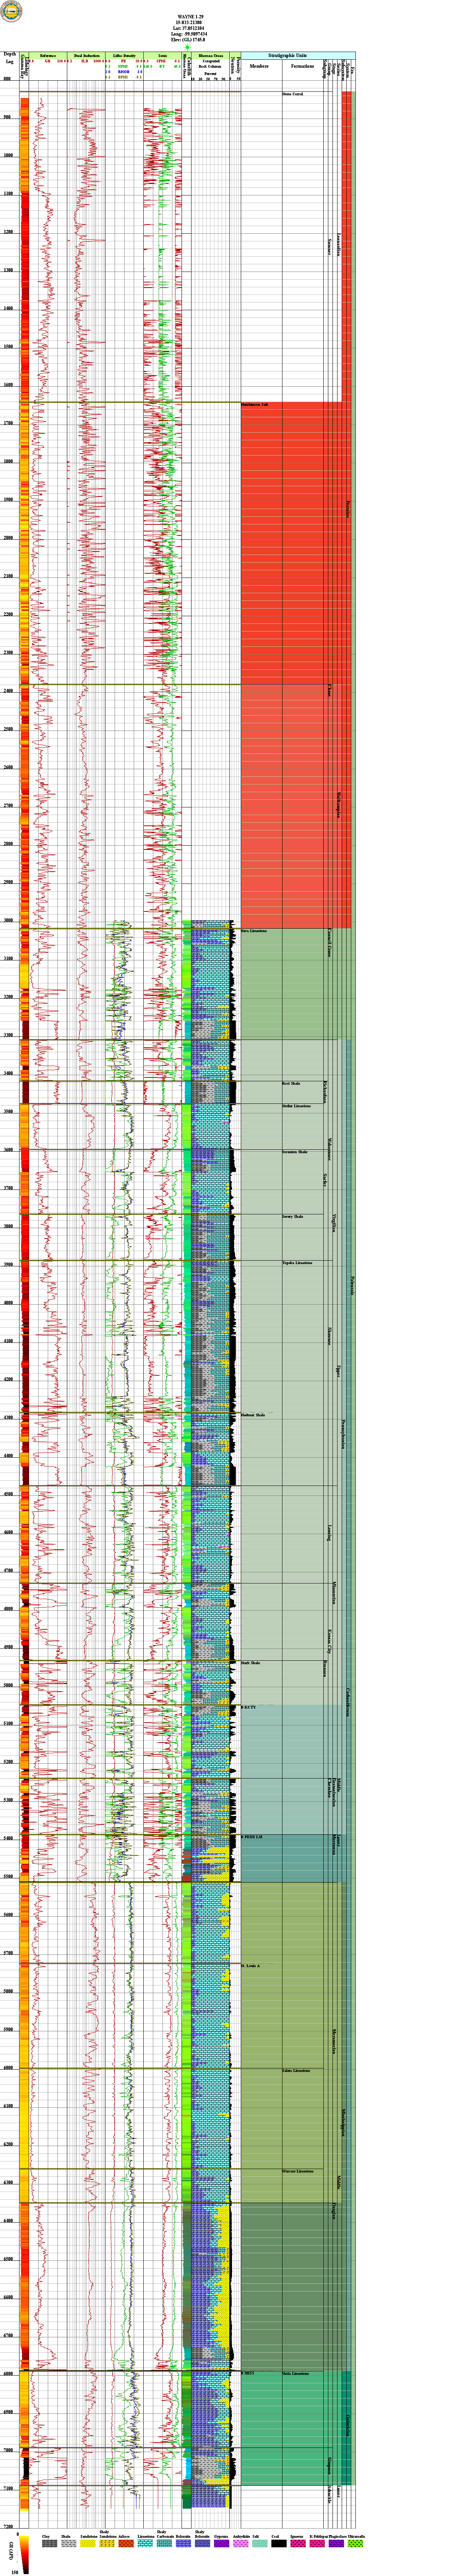Click the Limestone legend swatch
Viewport: 451px width, 2576px height.
[145, 2543]
